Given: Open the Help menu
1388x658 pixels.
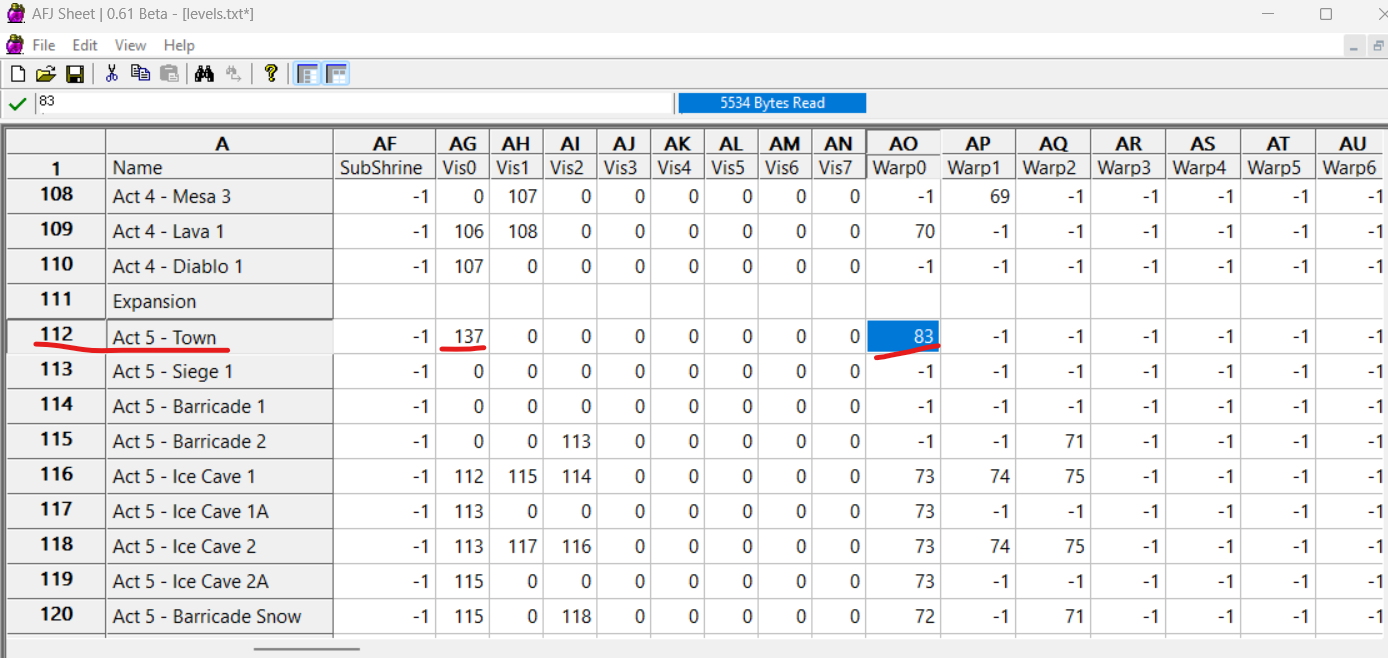Looking at the screenshot, I should pyautogui.click(x=179, y=45).
